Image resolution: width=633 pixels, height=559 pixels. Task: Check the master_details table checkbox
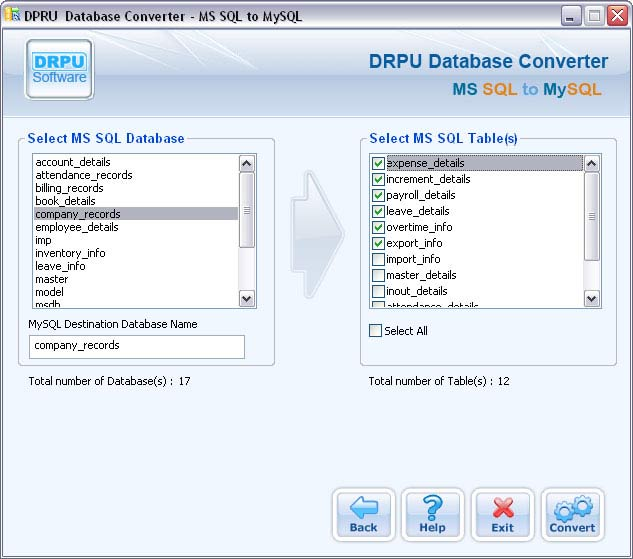pos(378,275)
